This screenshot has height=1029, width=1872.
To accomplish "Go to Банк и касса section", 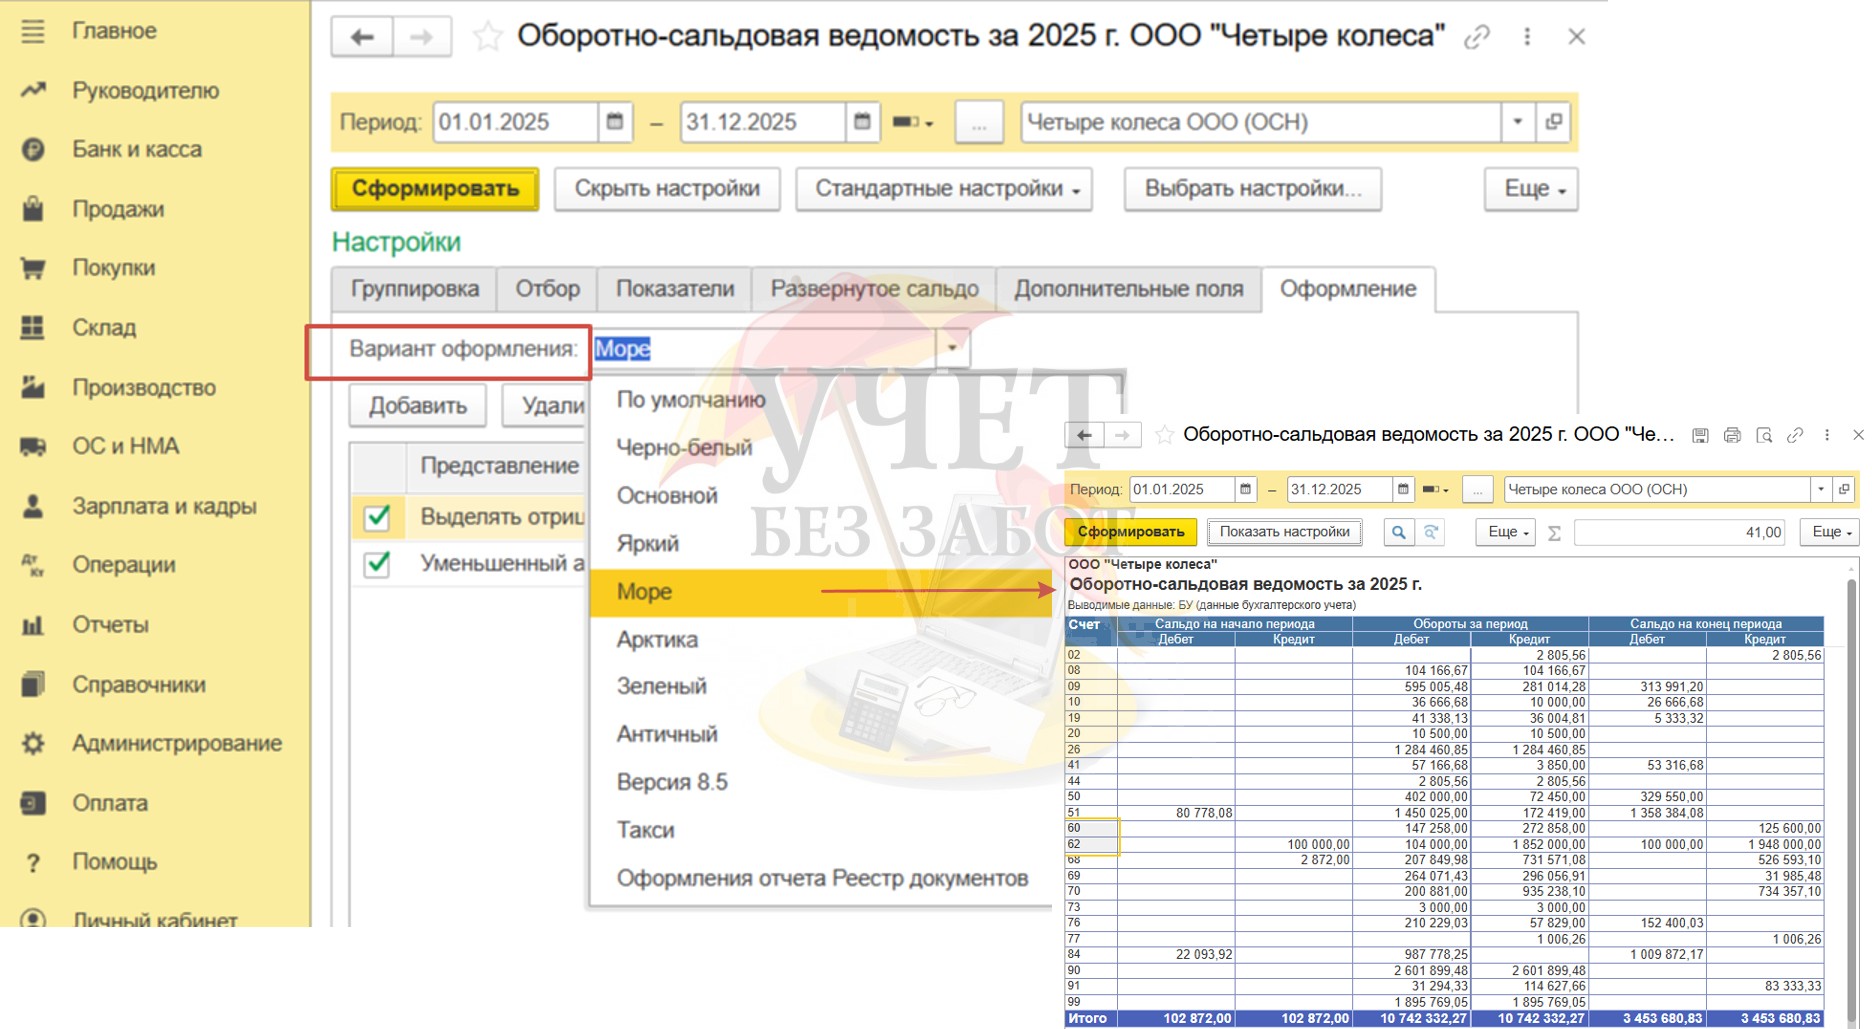I will 136,149.
